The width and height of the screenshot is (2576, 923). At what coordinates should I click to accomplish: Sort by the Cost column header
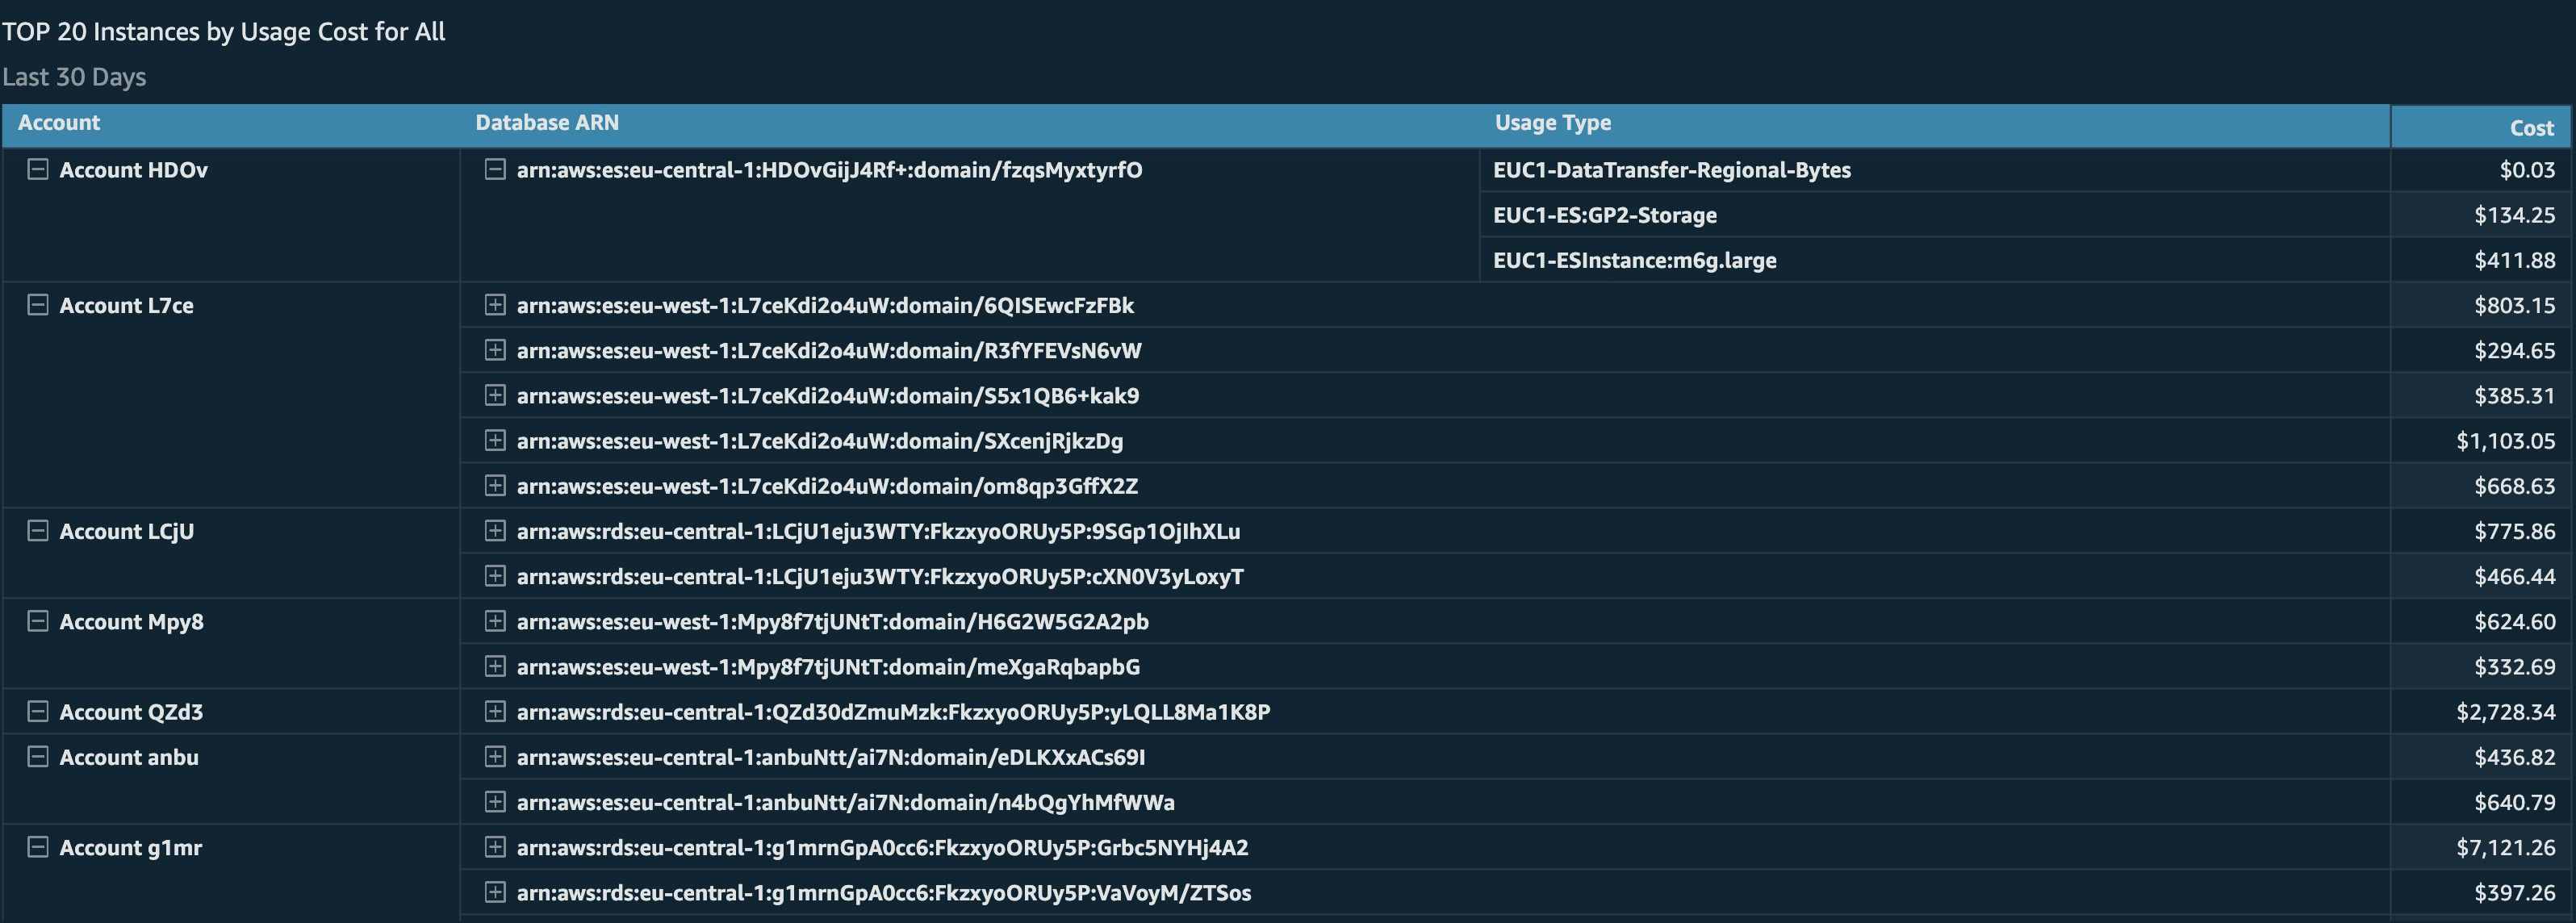click(x=2531, y=128)
